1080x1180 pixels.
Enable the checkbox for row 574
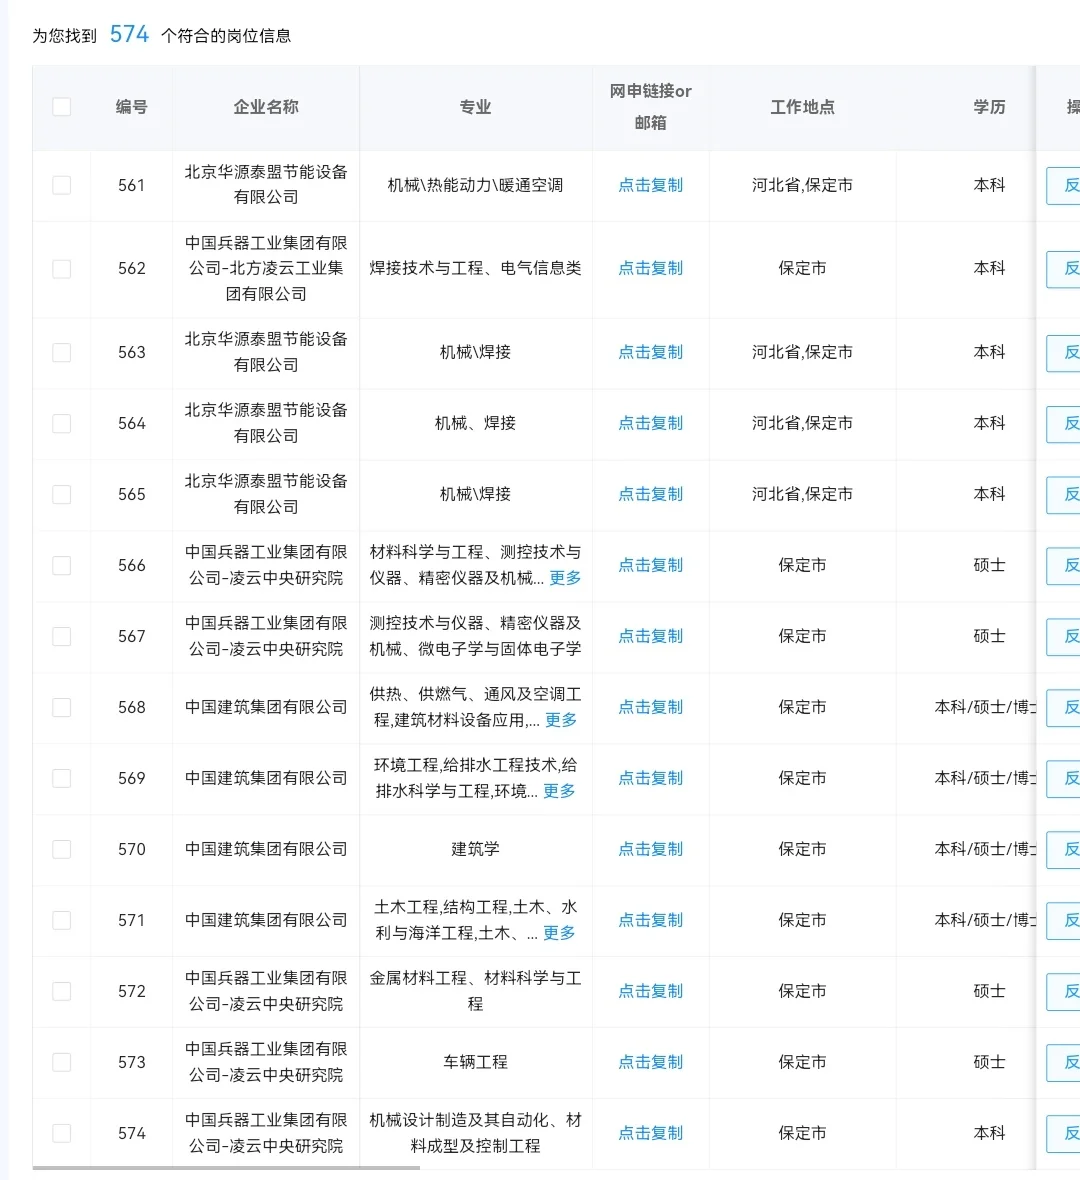(62, 1133)
